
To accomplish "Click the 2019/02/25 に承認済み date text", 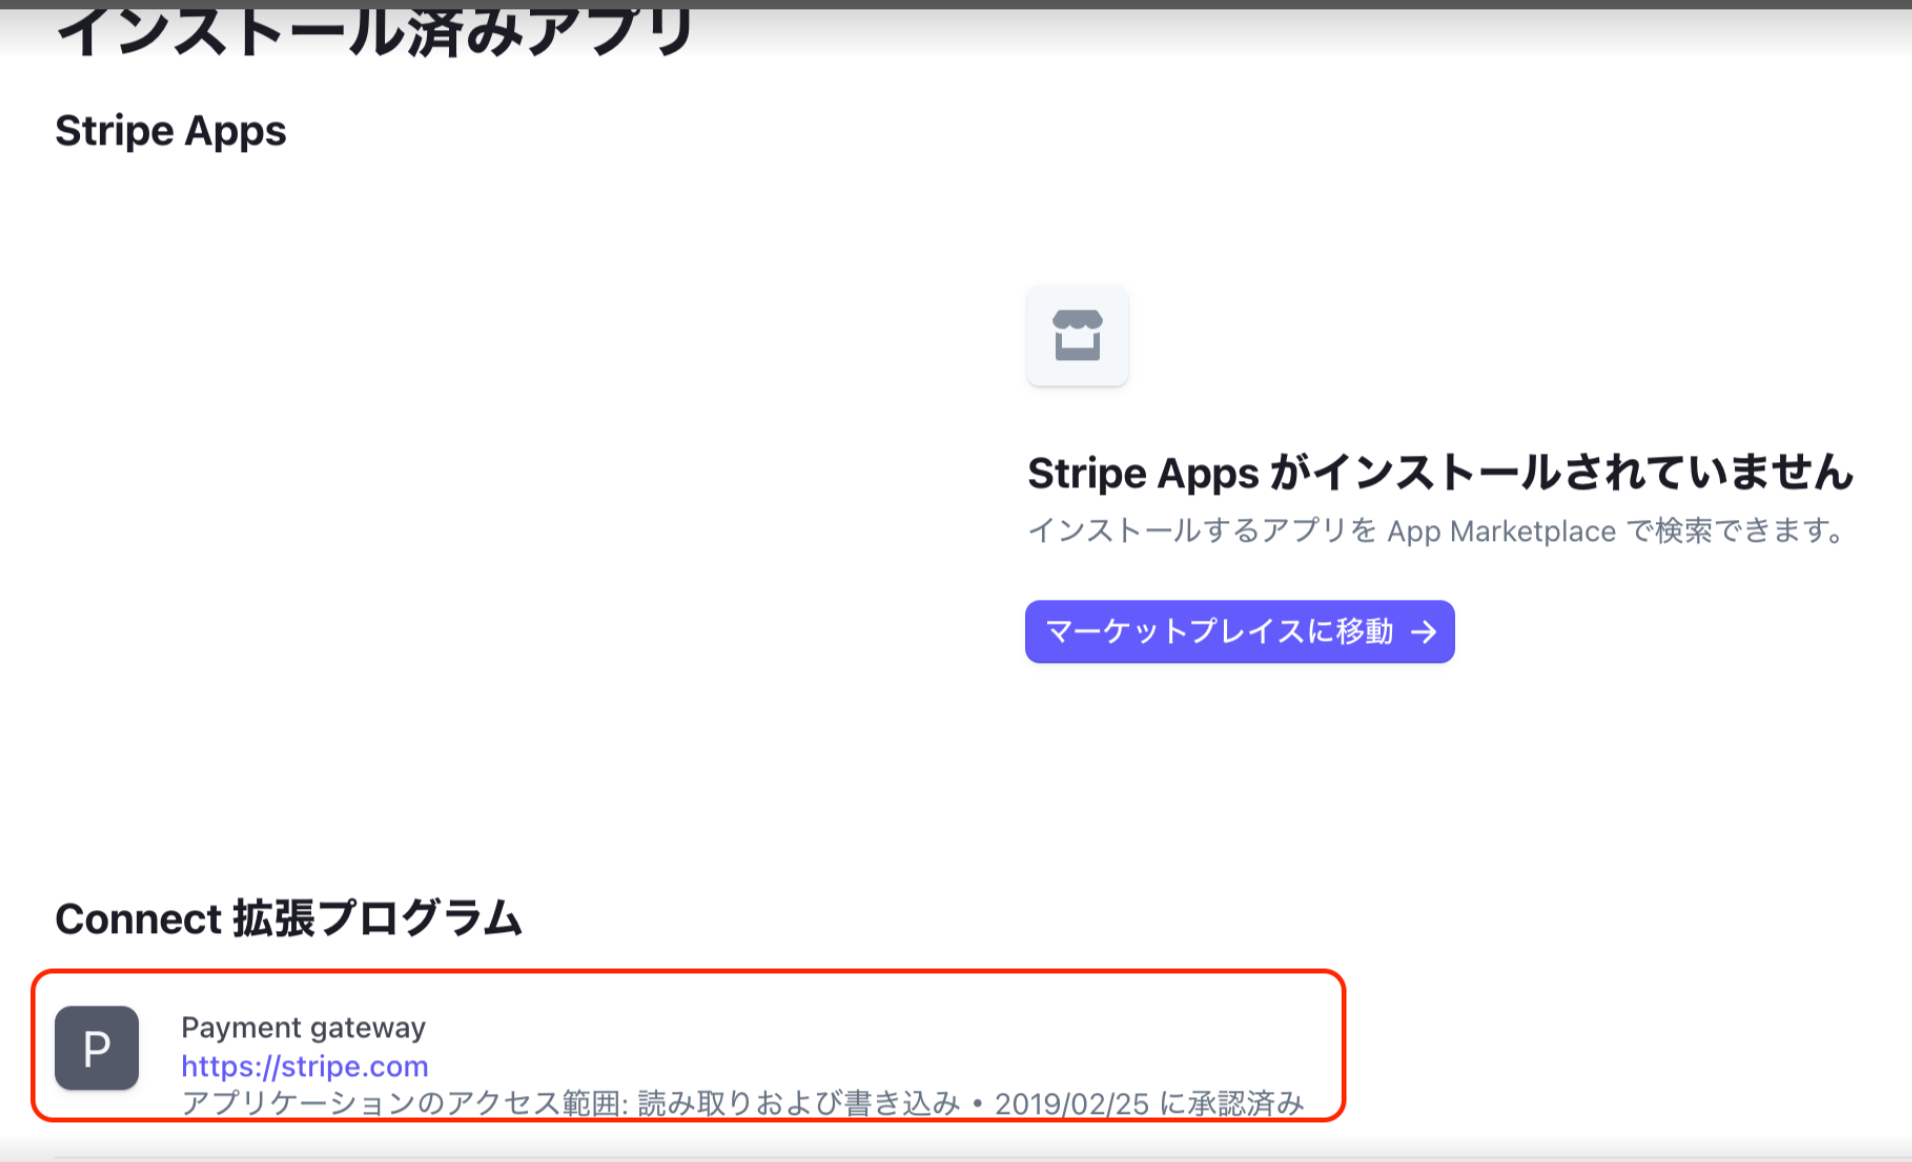I will pos(1149,1103).
